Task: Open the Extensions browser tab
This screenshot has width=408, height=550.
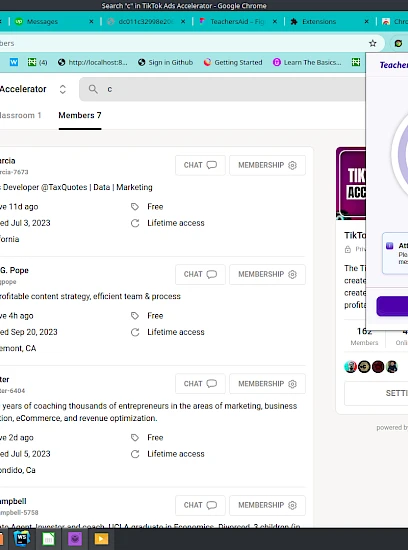Action: point(319,22)
